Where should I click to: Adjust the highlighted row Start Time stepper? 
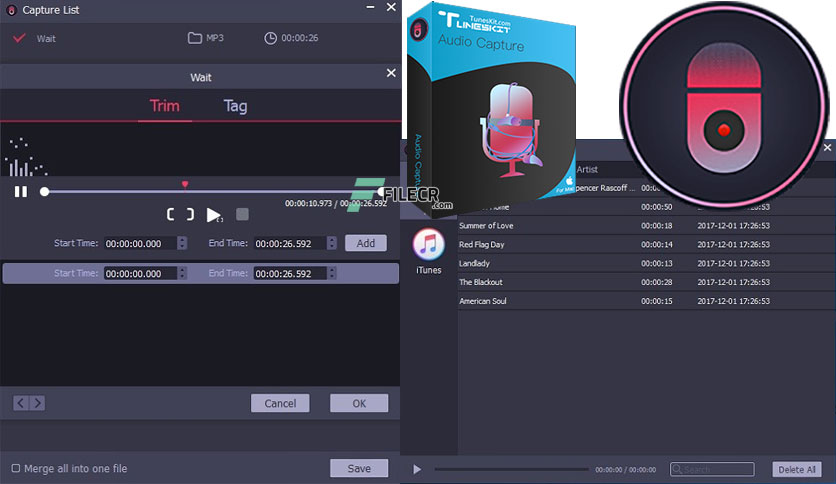click(x=182, y=273)
